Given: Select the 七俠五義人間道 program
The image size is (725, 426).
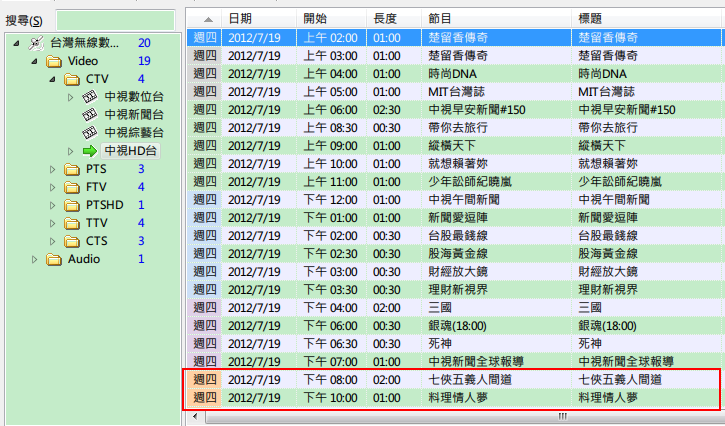Looking at the screenshot, I should (x=456, y=380).
